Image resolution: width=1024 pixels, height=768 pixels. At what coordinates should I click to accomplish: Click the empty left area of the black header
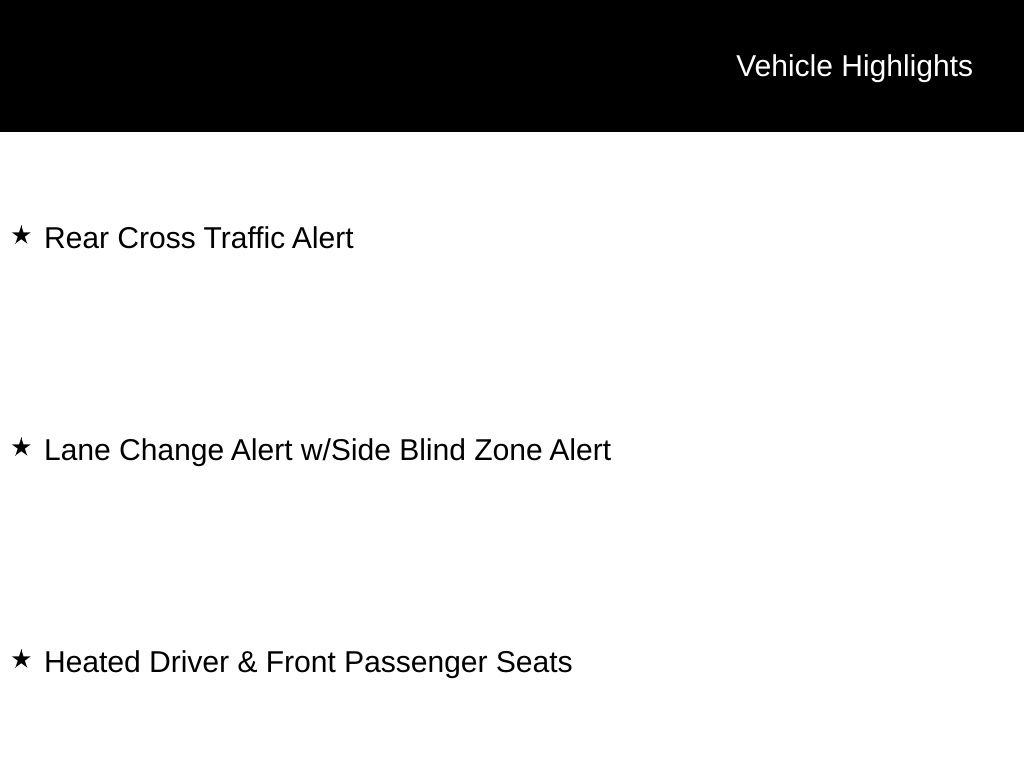(x=300, y=66)
